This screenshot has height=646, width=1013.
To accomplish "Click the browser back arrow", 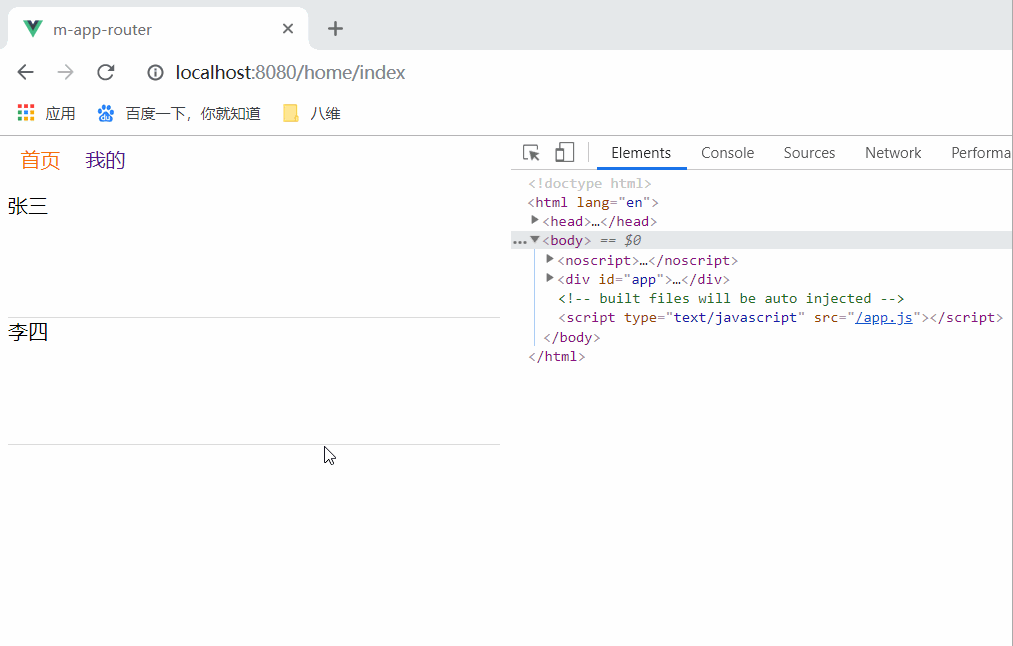I will 25,72.
